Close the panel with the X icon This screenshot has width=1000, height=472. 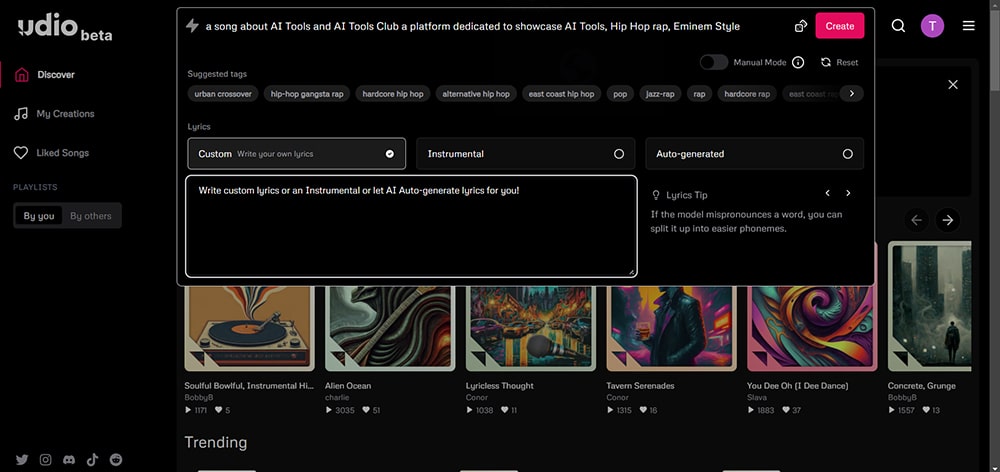point(953,84)
